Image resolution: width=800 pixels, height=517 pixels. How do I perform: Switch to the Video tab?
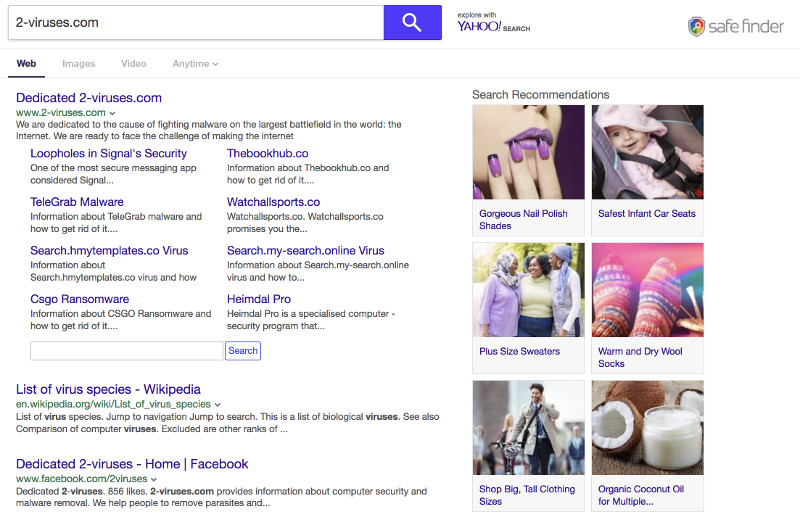pyautogui.click(x=134, y=64)
